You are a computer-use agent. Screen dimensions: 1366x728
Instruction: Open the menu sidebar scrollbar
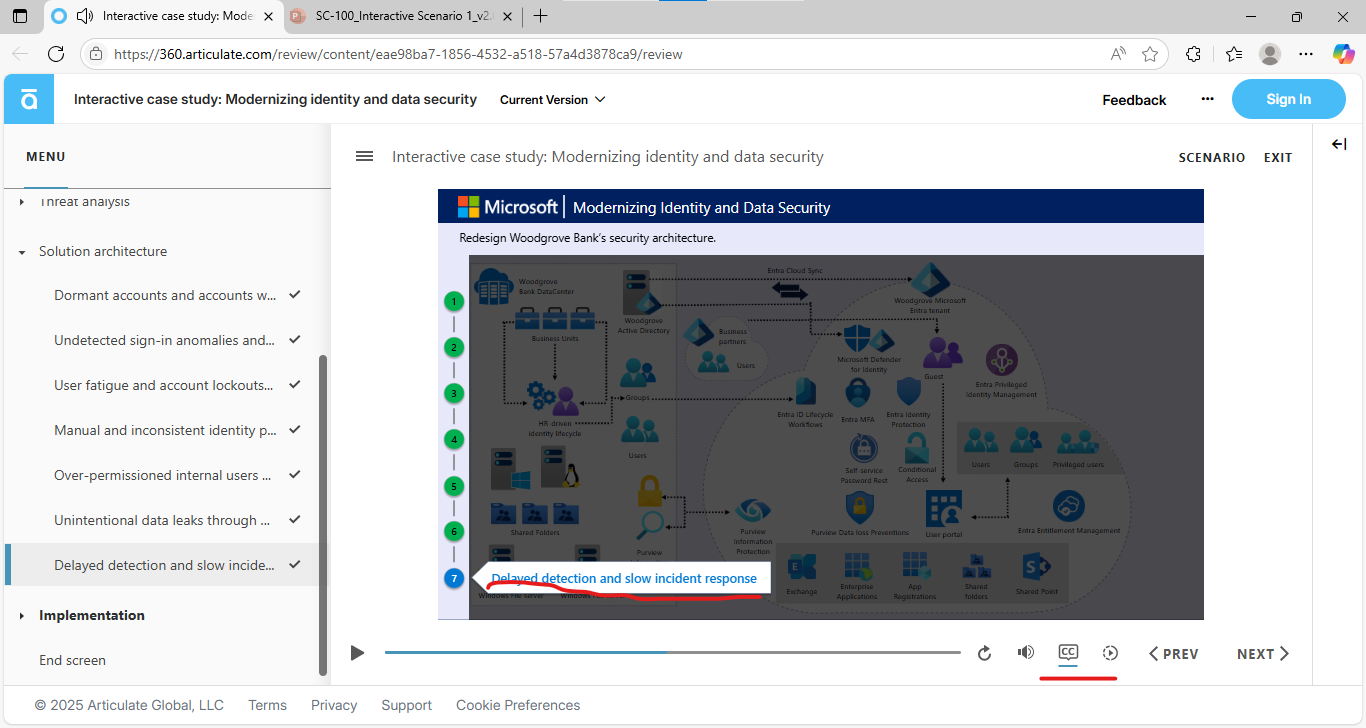tap(322, 515)
